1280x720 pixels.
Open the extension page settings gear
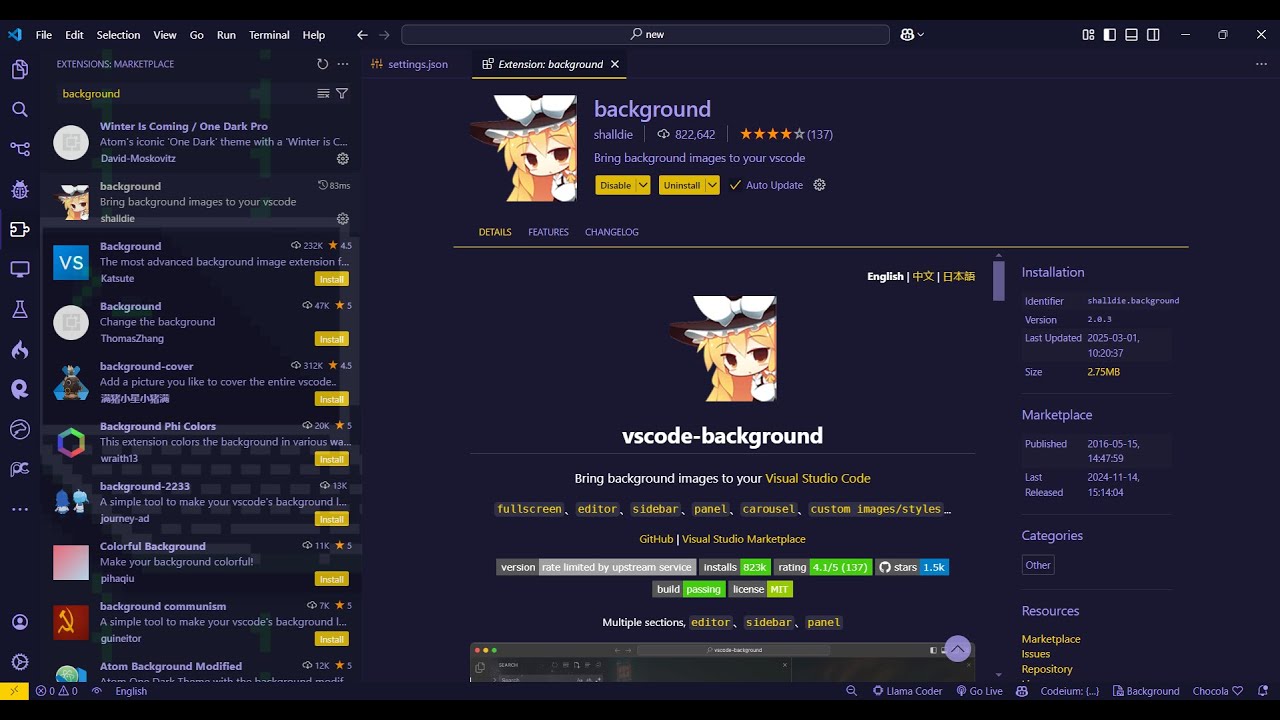[x=819, y=185]
